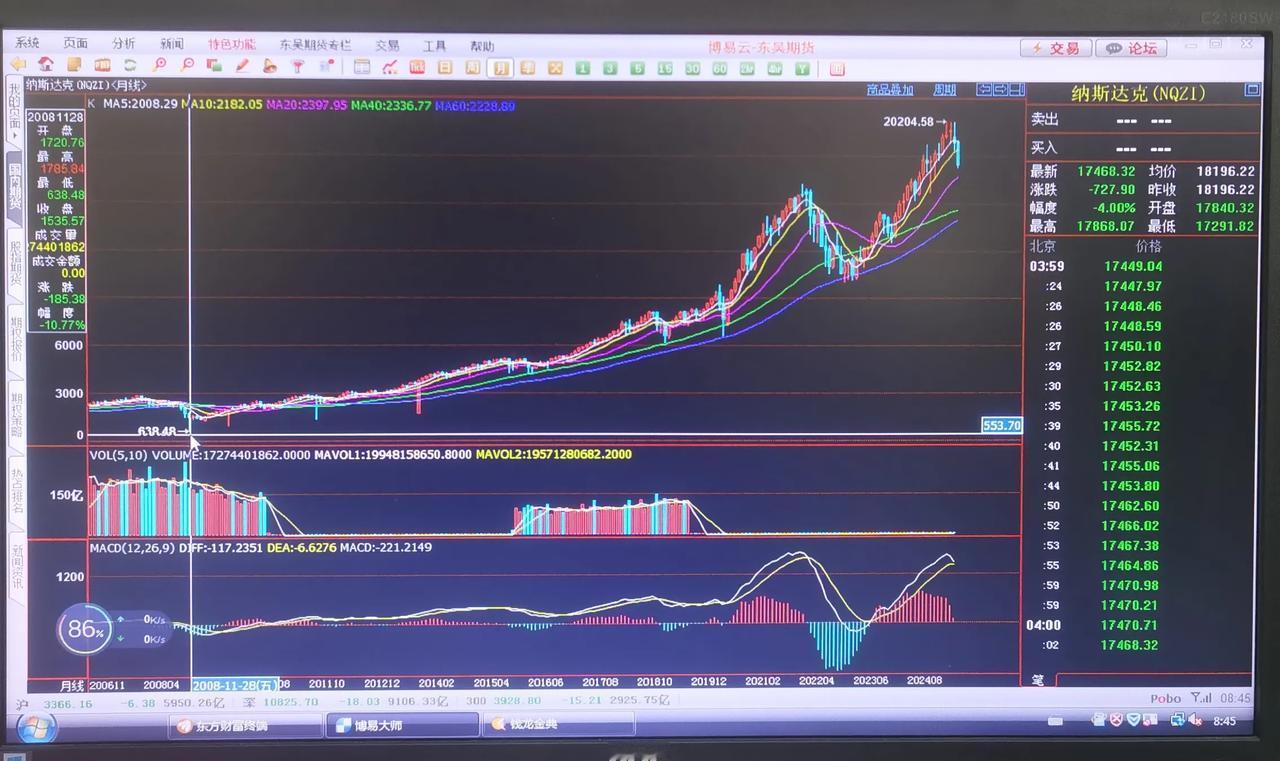Switch to the 2-hour period icon
This screenshot has height=761, width=1280.
(x=746, y=68)
